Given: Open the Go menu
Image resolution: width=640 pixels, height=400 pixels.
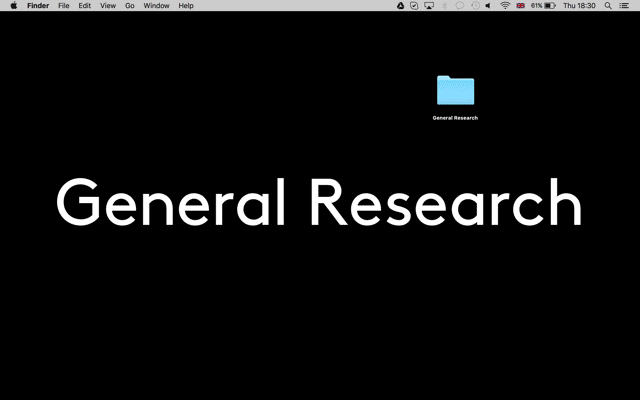Looking at the screenshot, I should coord(129,6).
